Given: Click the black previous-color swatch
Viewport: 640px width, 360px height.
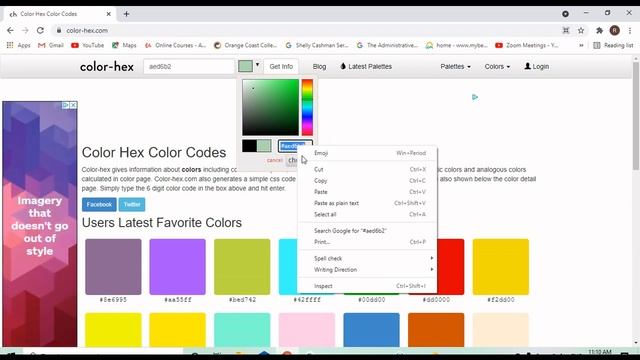Looking at the screenshot, I should click(x=249, y=146).
